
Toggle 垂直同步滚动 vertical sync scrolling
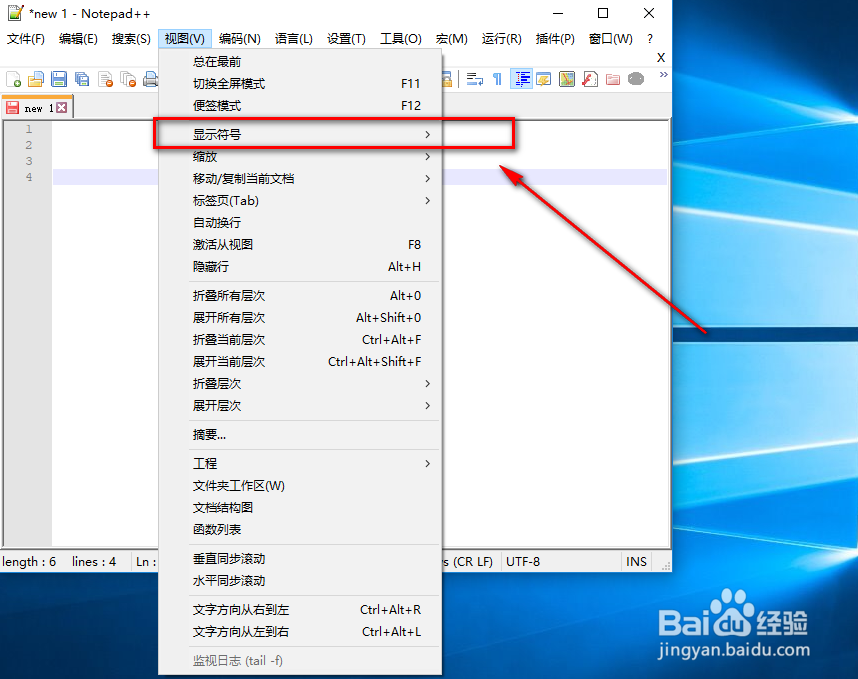[300, 559]
